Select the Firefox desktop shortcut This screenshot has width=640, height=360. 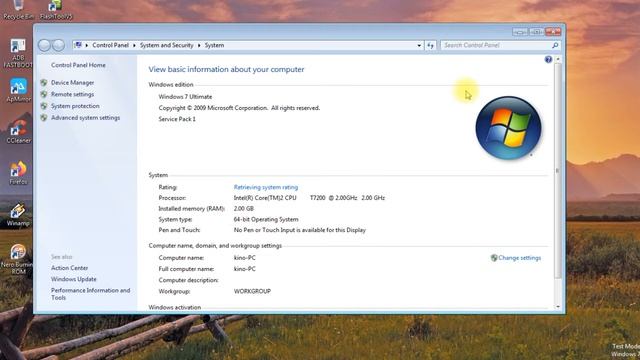(18, 173)
